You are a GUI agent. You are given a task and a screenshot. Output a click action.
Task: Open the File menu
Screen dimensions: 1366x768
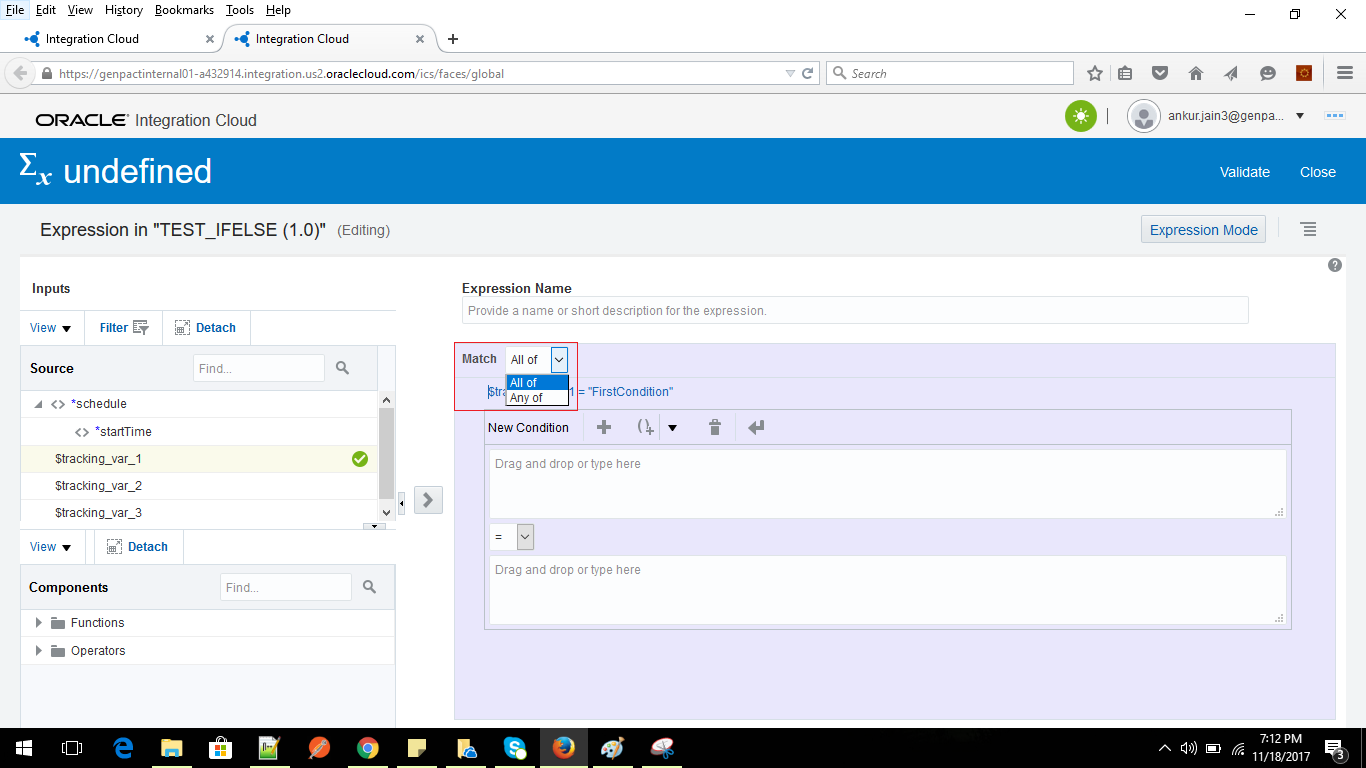[15, 10]
